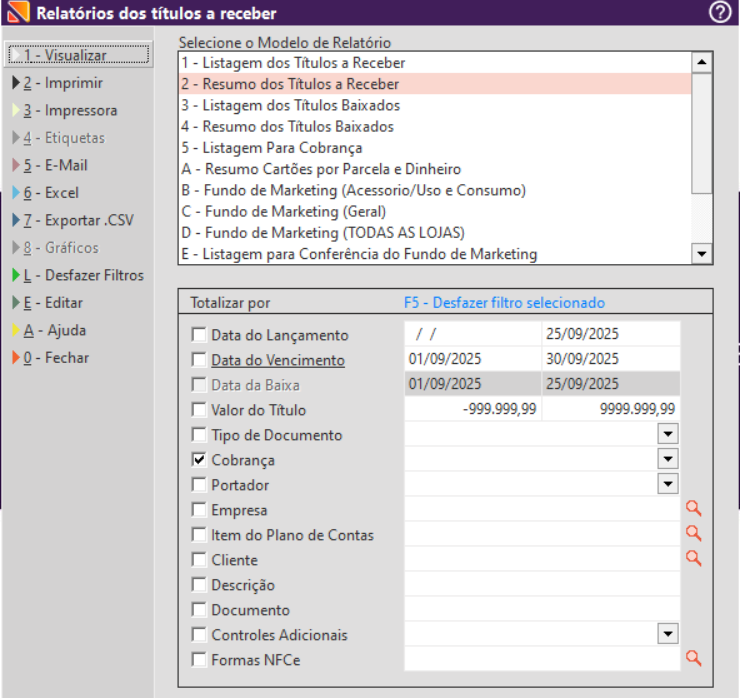Viewport: 740px width, 698px height.
Task: Choose 3 - Listagem dos Títulos Baixados
Action: coord(435,105)
